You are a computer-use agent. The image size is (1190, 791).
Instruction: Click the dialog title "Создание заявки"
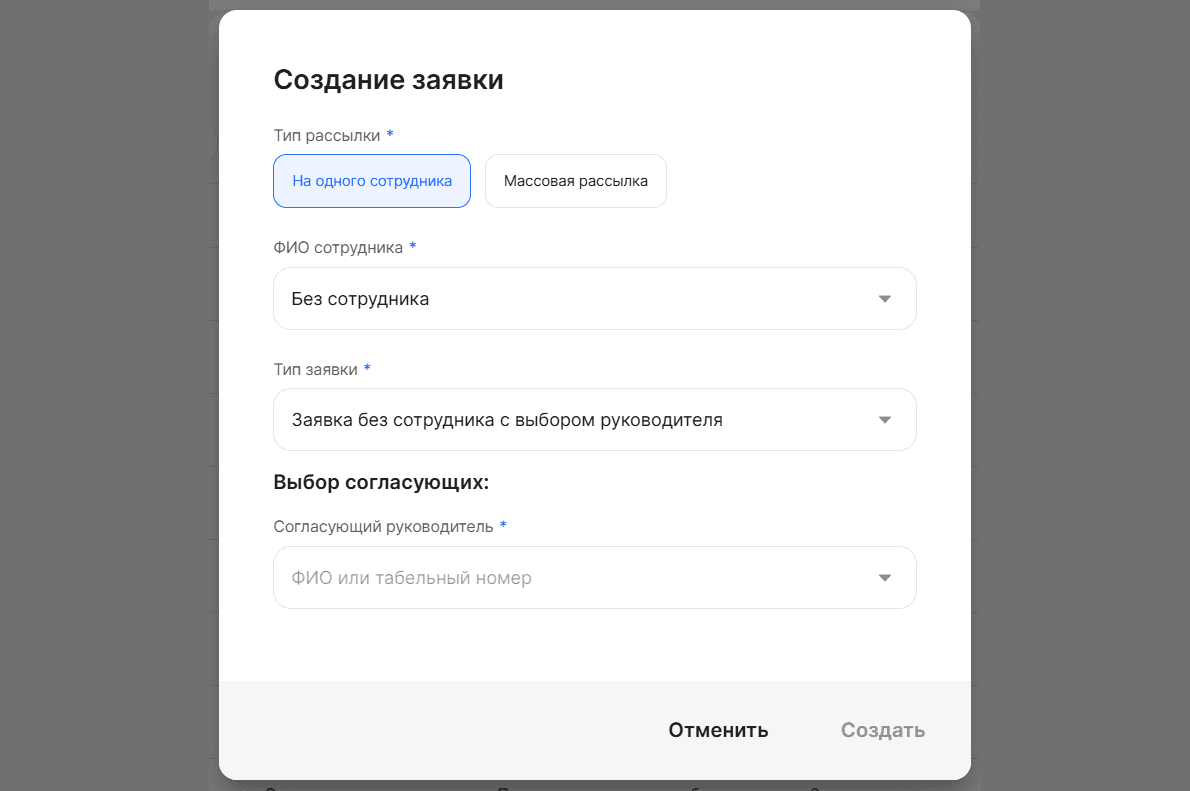pyautogui.click(x=389, y=79)
